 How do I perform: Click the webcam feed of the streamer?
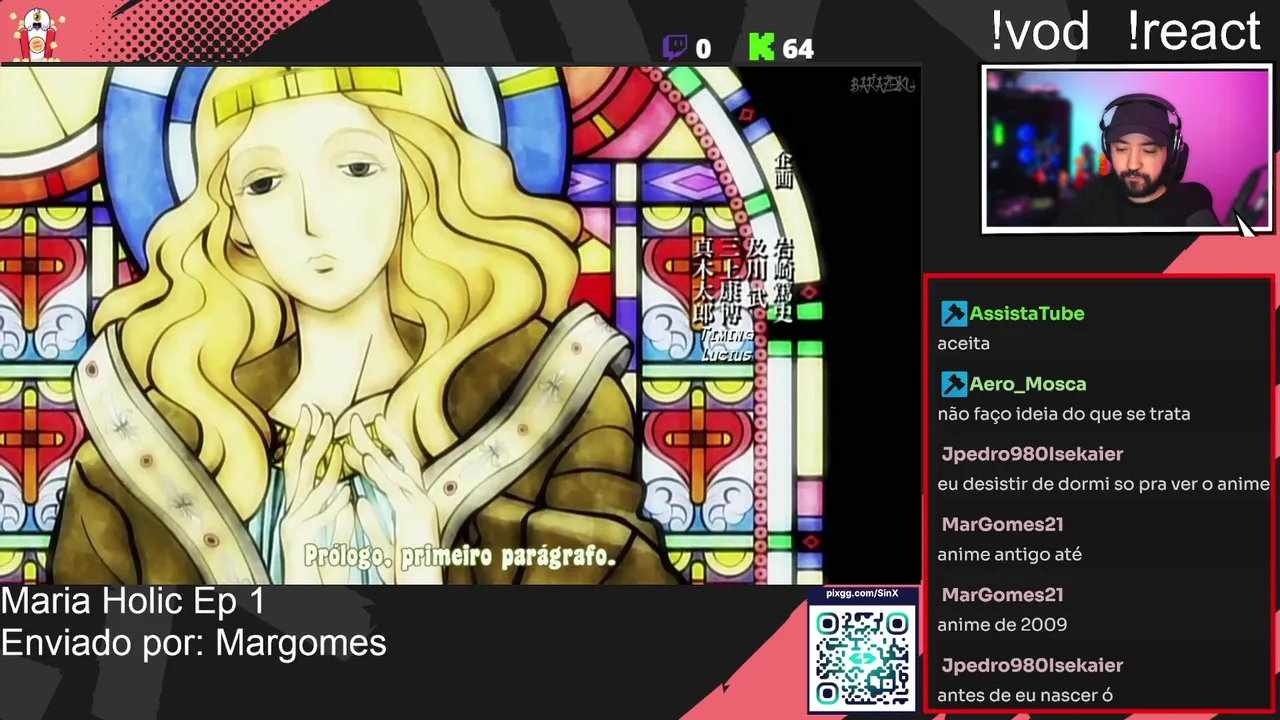click(x=1127, y=149)
